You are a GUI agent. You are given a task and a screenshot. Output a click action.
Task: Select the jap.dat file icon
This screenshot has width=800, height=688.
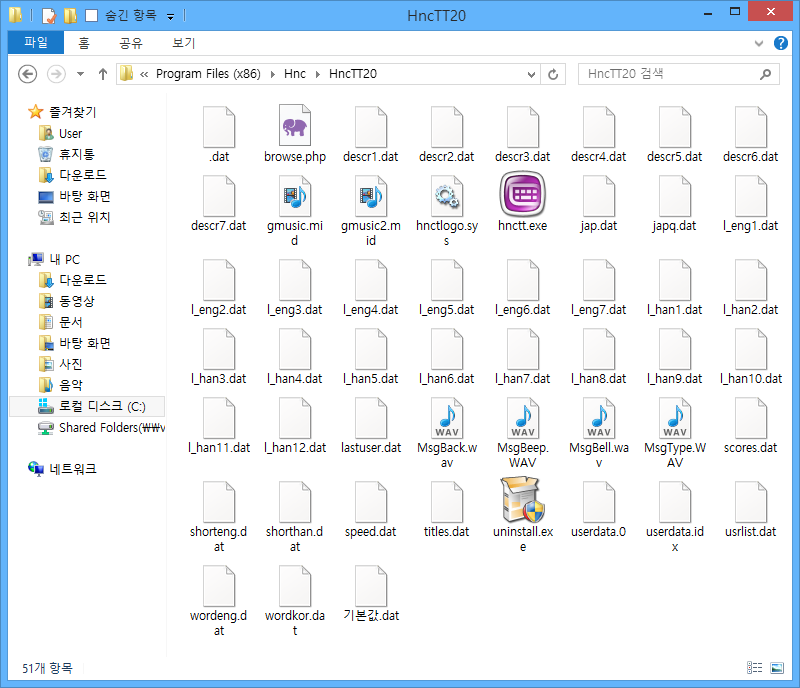pyautogui.click(x=598, y=195)
